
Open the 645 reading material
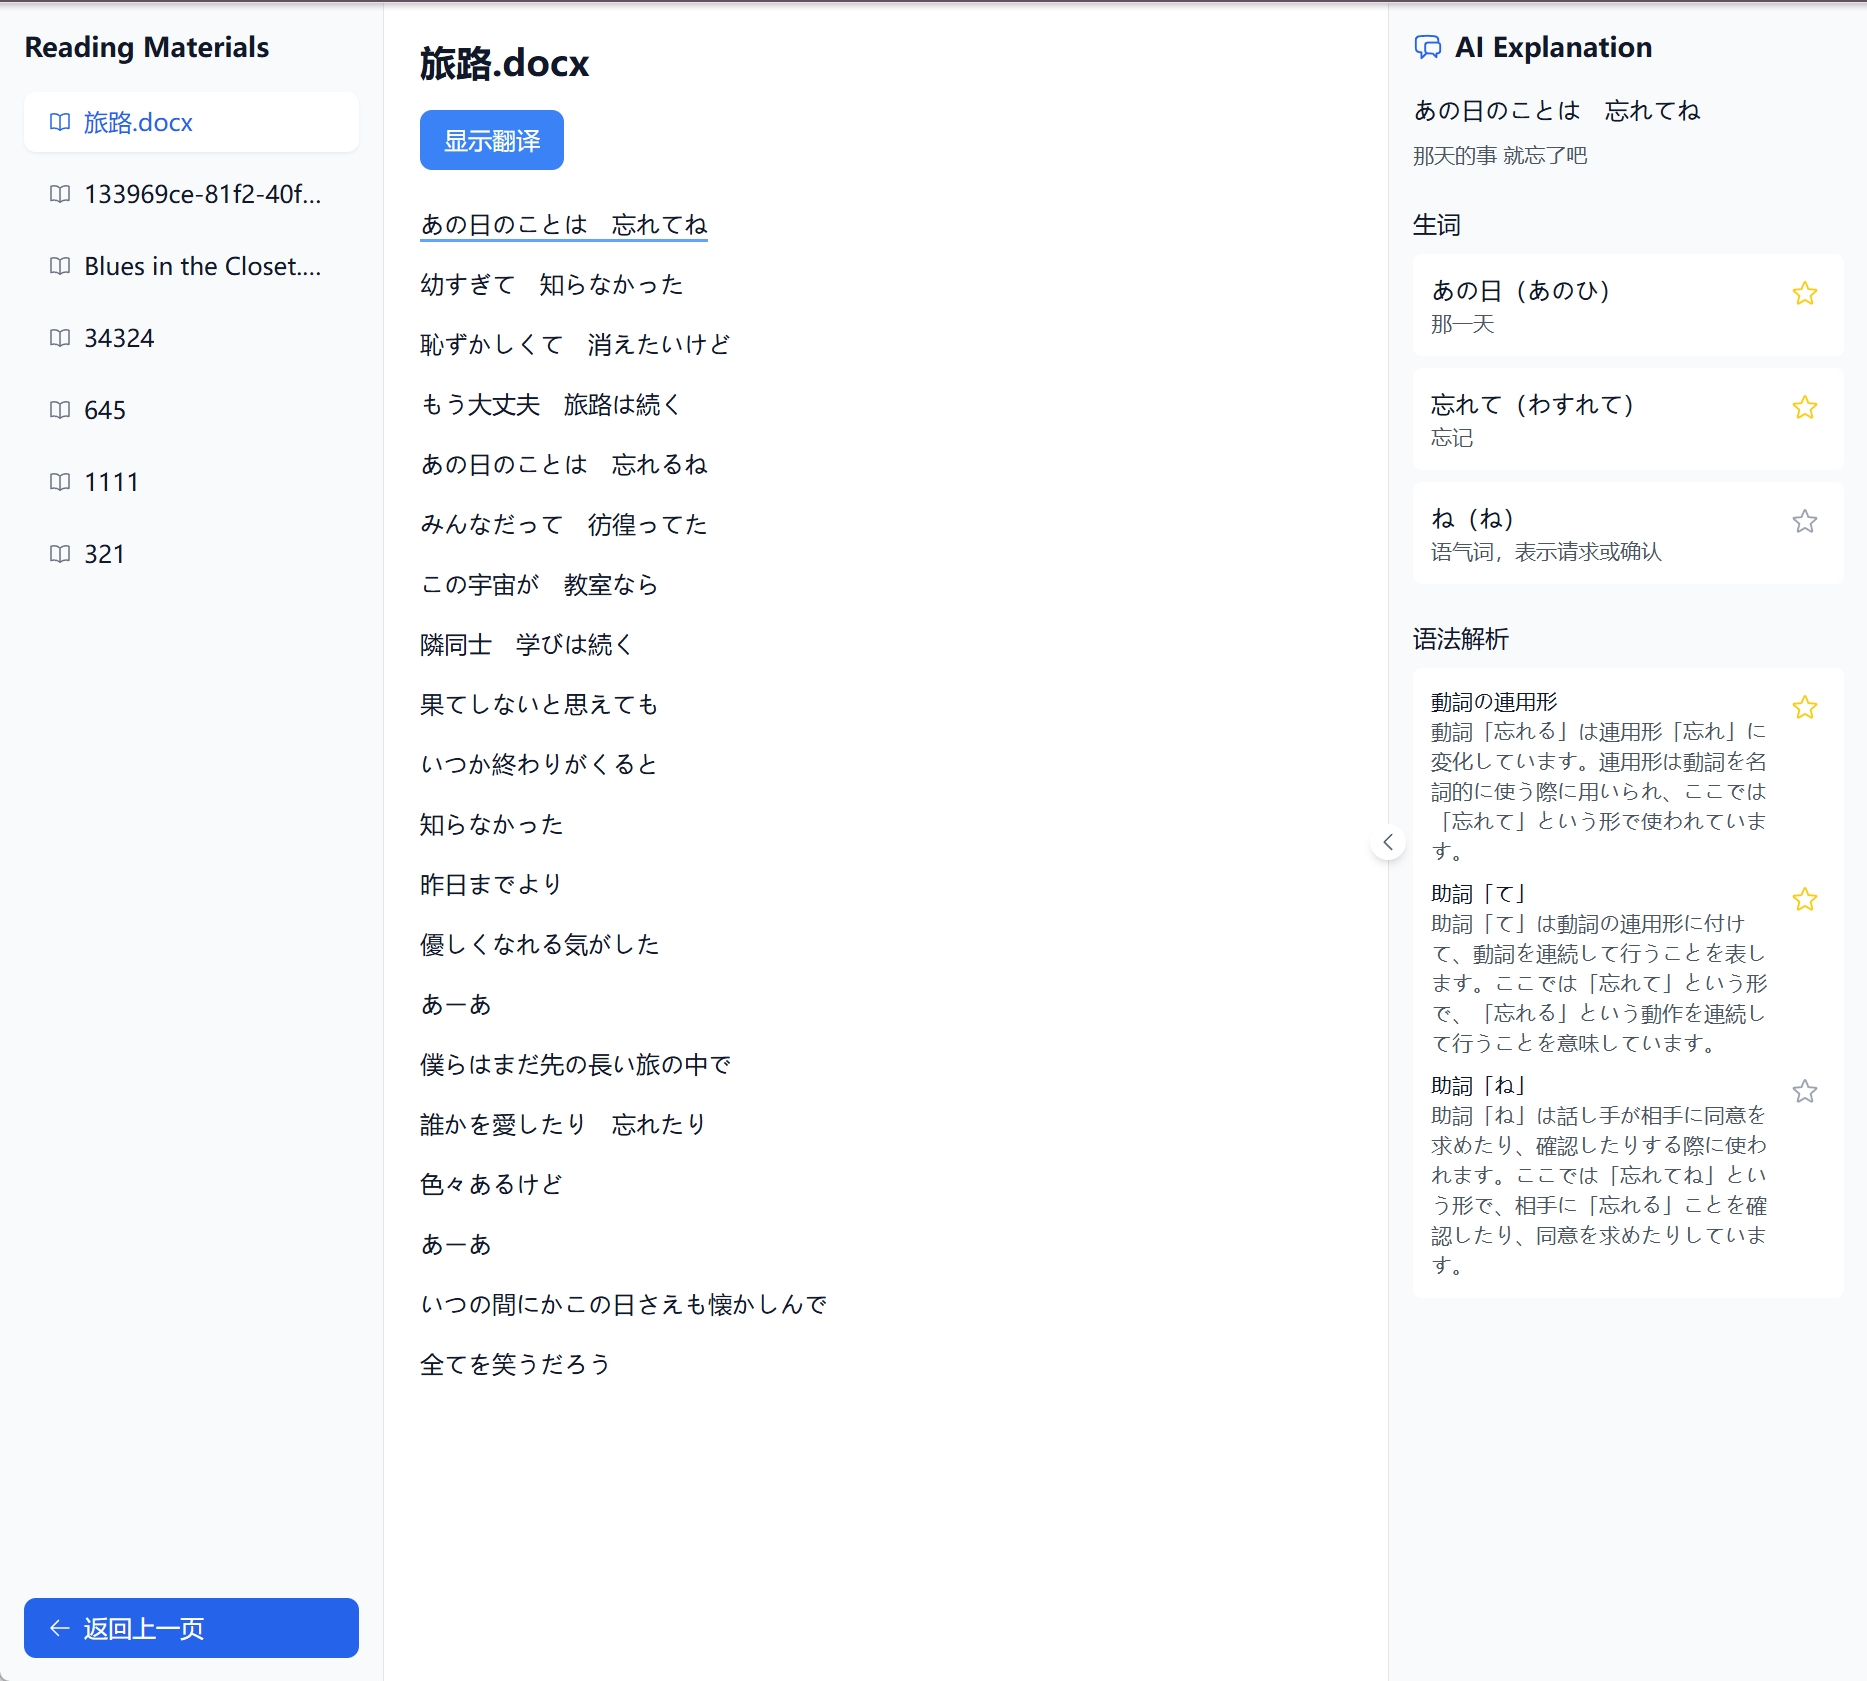click(x=191, y=411)
